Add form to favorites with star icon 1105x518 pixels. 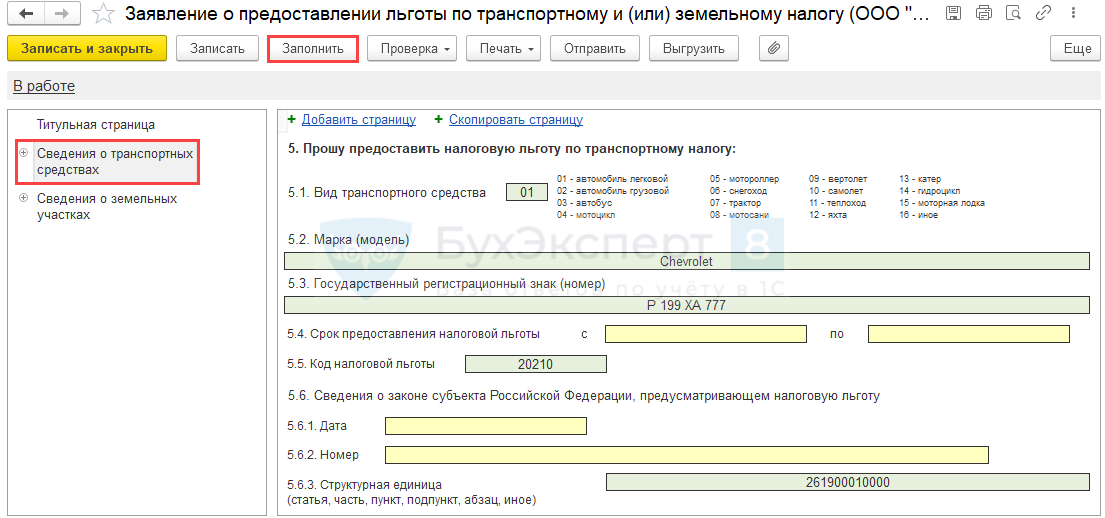tap(102, 14)
